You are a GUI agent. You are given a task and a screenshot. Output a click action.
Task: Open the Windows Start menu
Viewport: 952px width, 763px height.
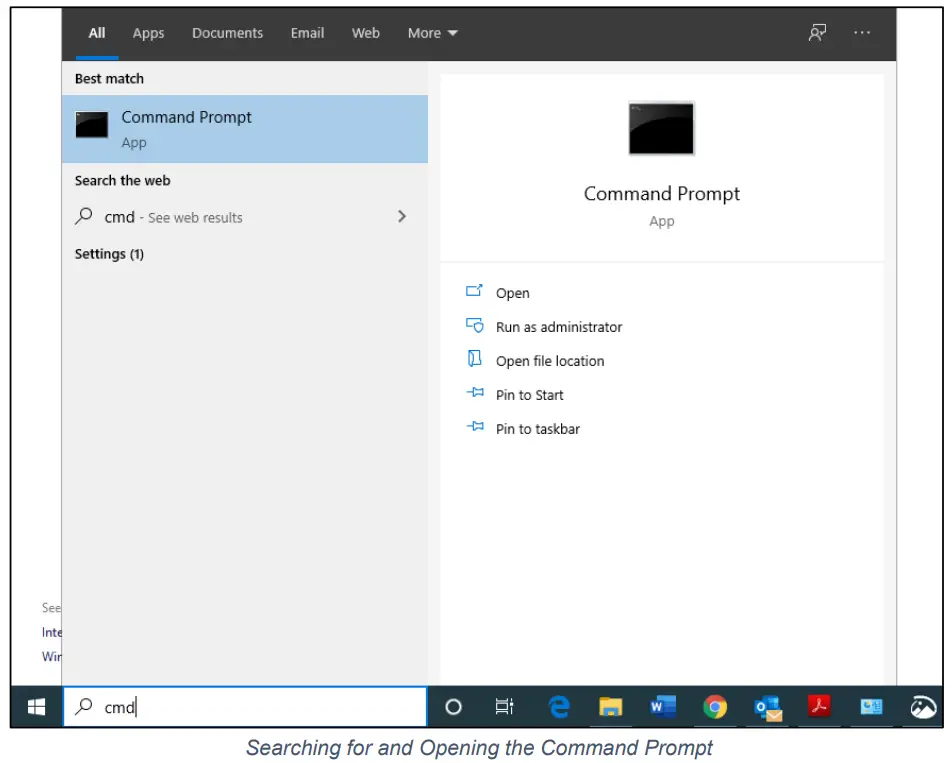click(36, 707)
